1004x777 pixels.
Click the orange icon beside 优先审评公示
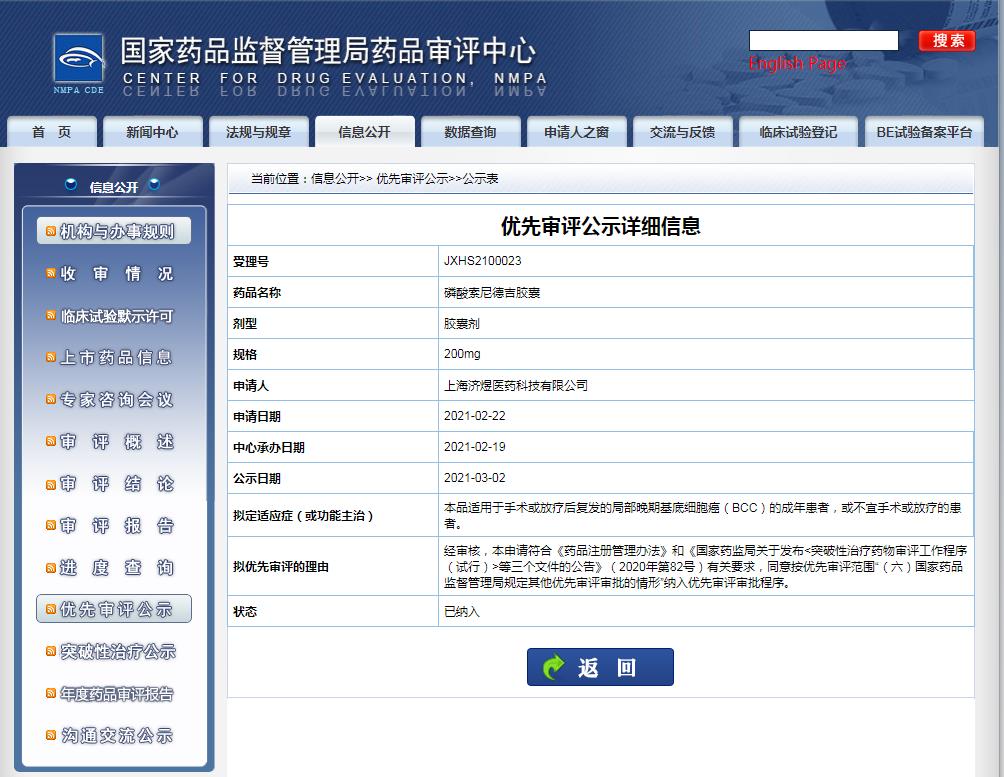(x=51, y=609)
